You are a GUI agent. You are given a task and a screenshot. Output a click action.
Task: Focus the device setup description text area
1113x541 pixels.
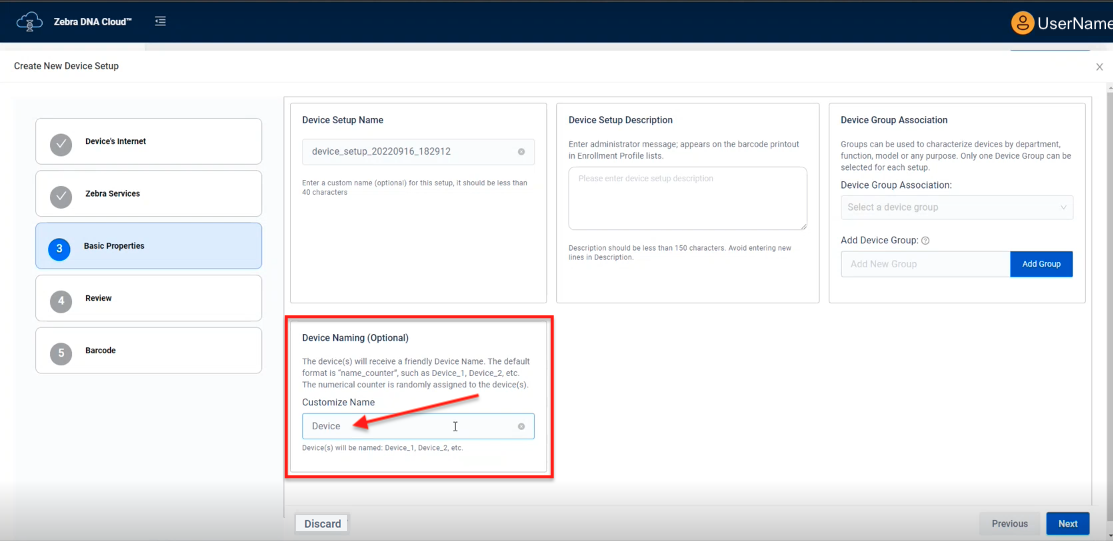coord(687,198)
